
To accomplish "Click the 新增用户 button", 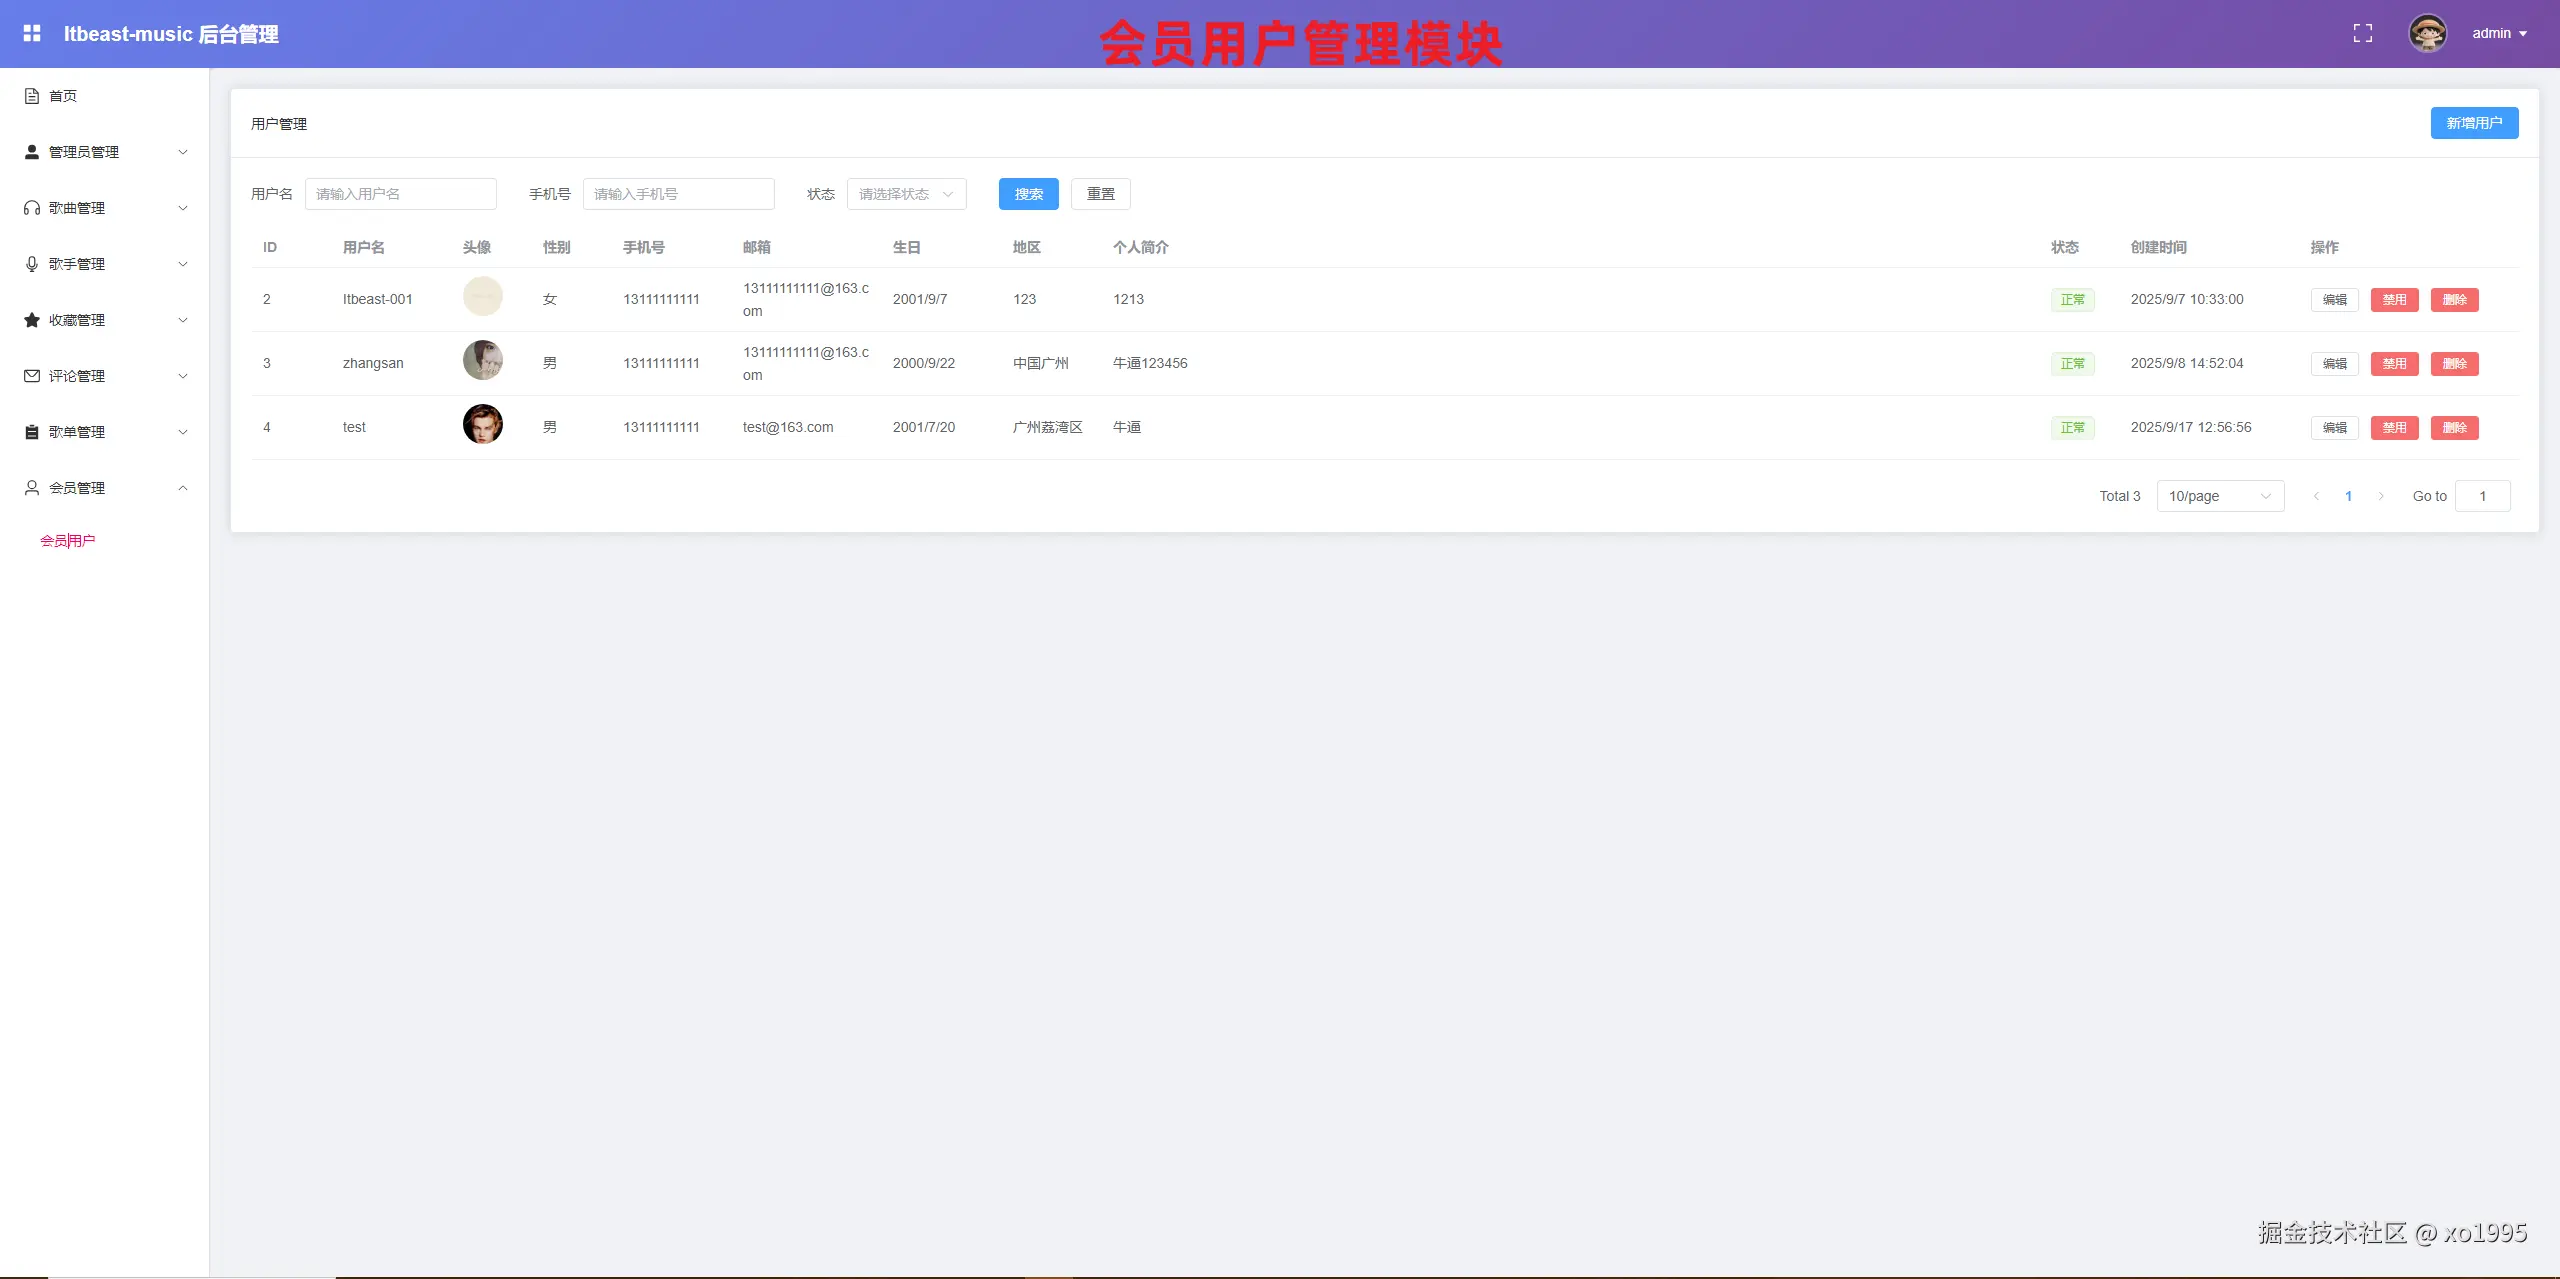I will point(2473,123).
